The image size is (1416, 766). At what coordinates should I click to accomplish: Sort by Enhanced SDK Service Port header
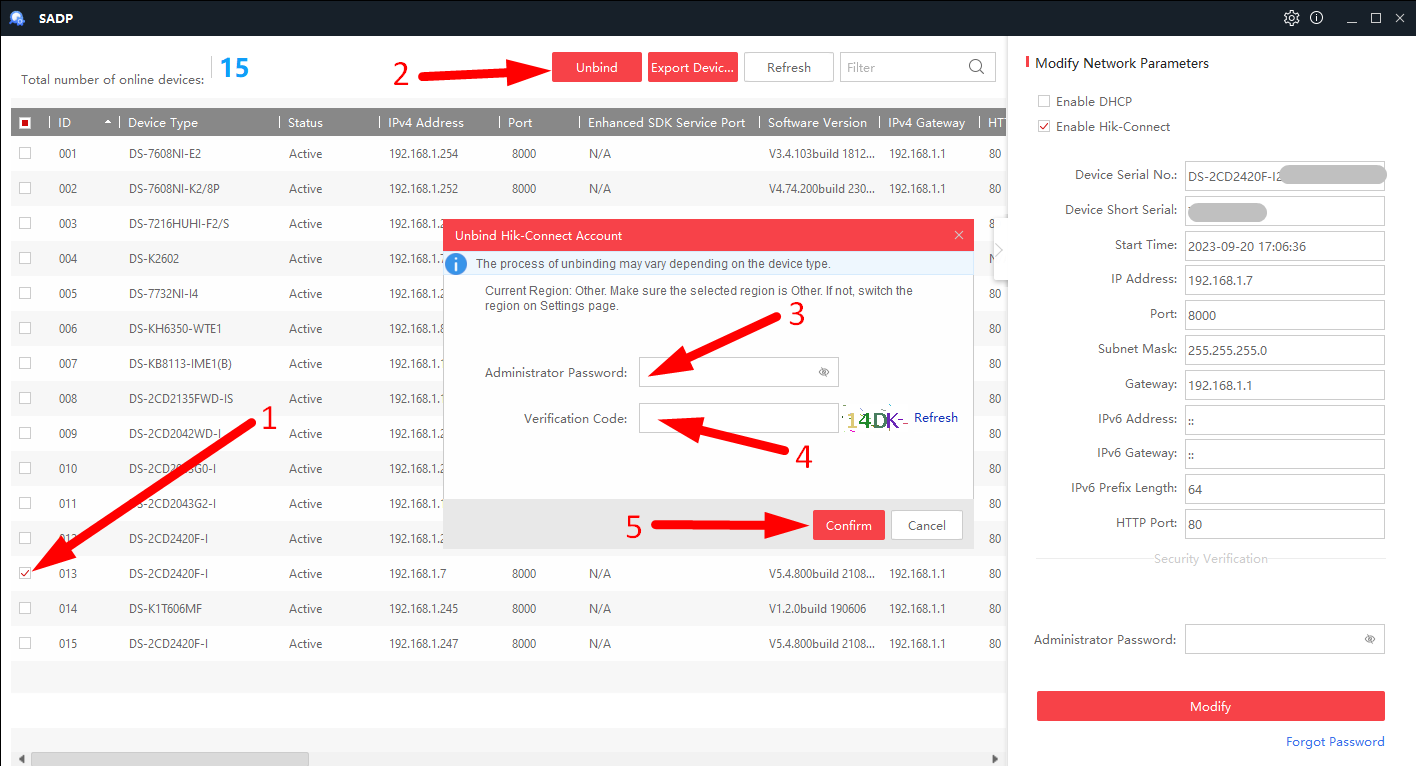tap(666, 122)
